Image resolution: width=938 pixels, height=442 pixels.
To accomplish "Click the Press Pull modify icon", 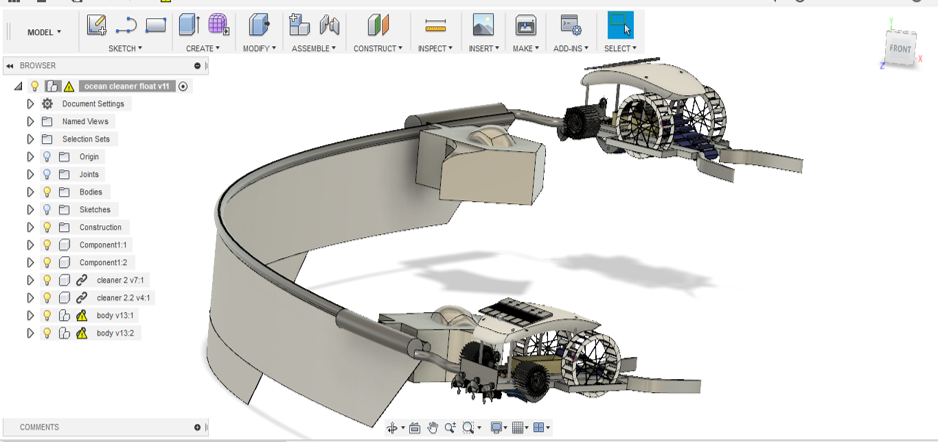I will point(258,25).
